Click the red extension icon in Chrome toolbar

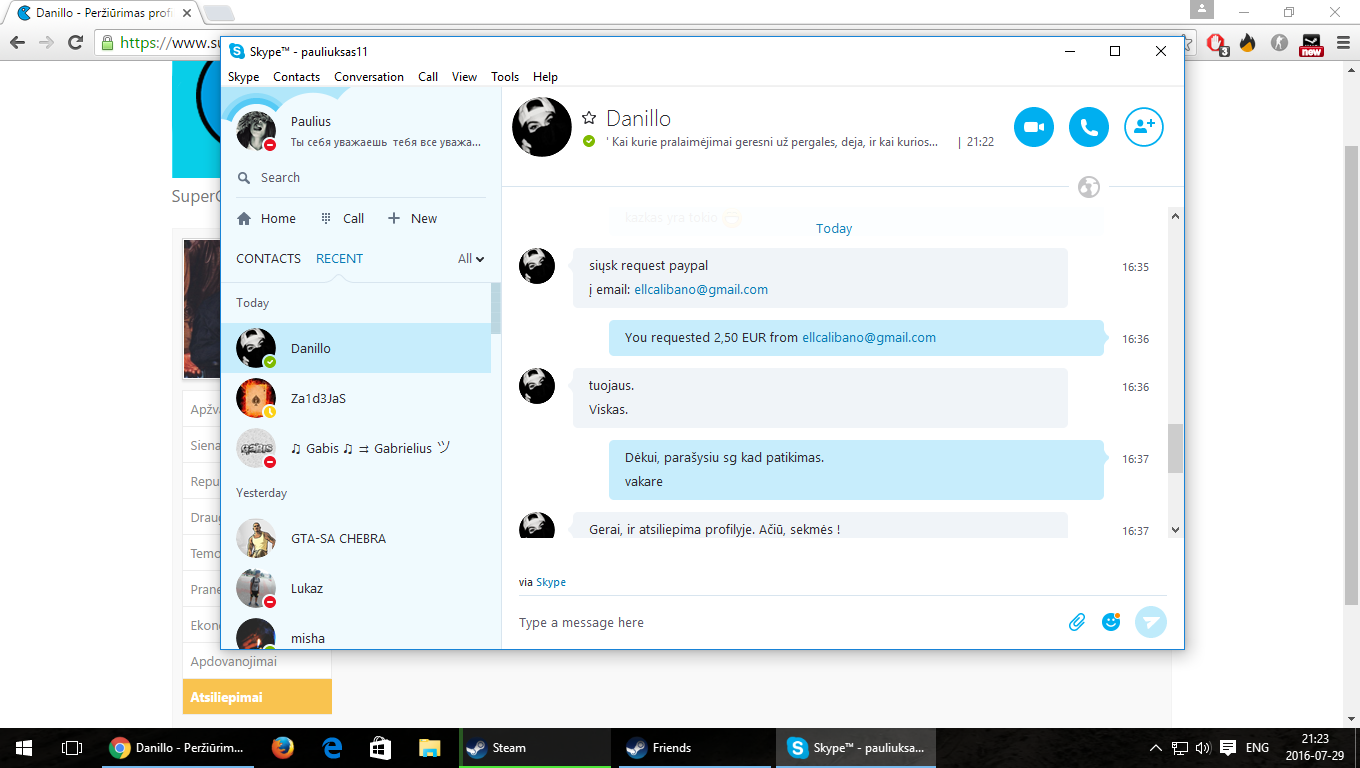(x=1217, y=43)
